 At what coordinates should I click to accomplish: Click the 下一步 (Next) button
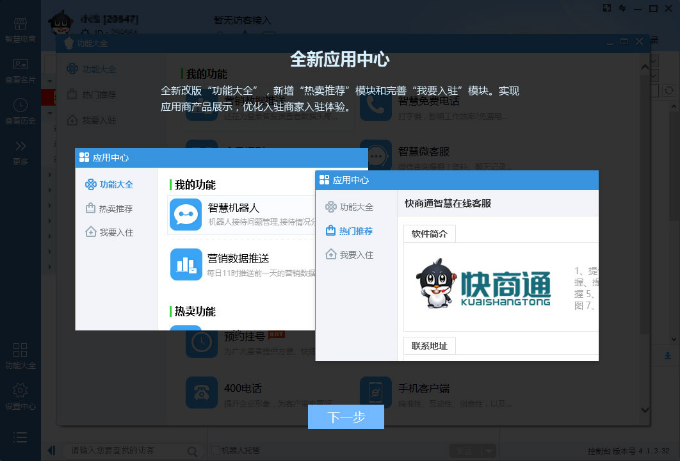click(345, 417)
